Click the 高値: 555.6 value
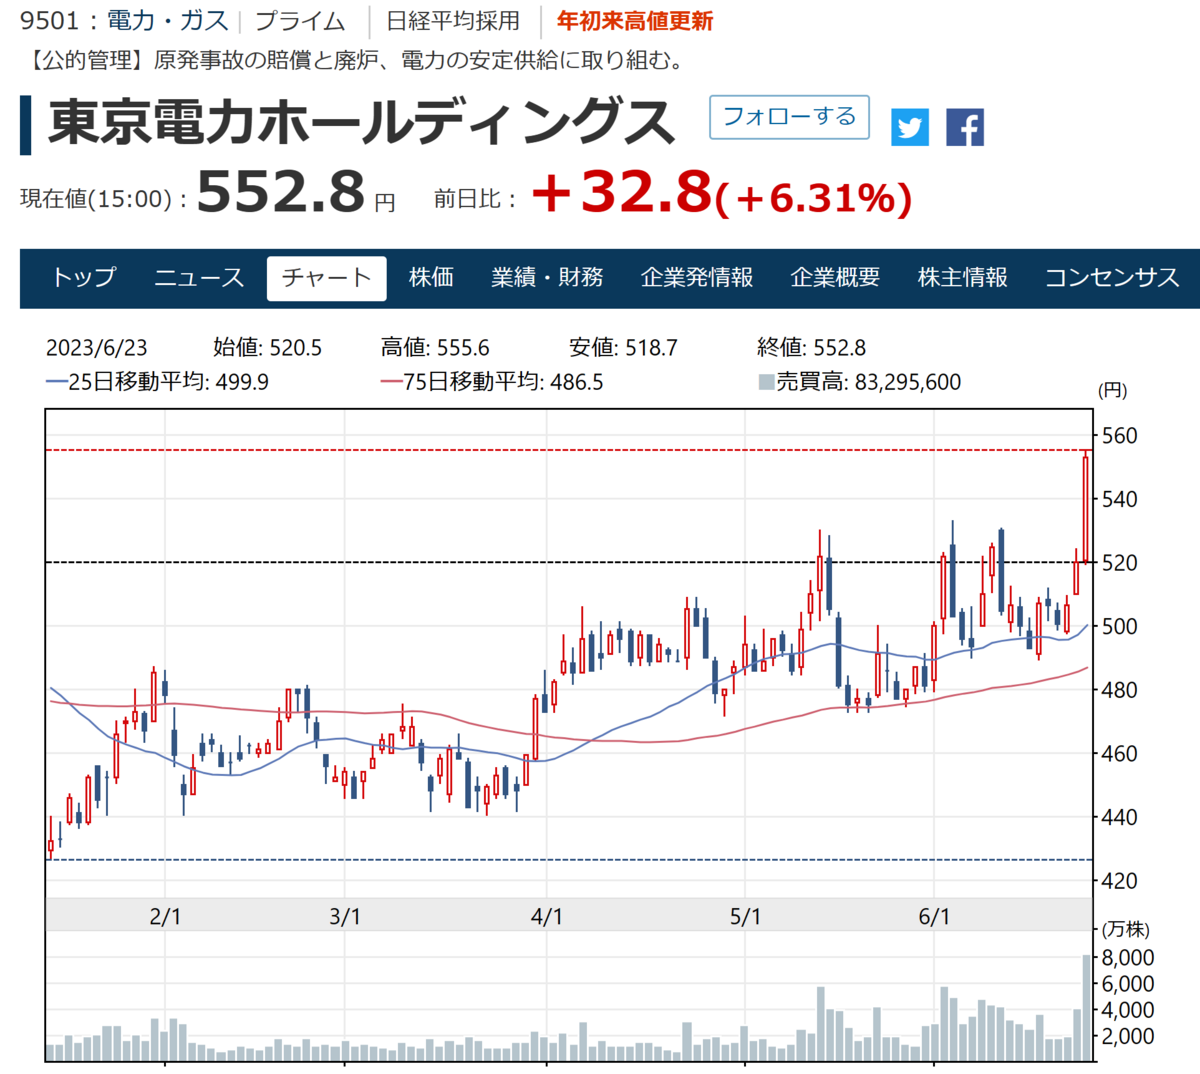The width and height of the screenshot is (1200, 1074). point(435,348)
